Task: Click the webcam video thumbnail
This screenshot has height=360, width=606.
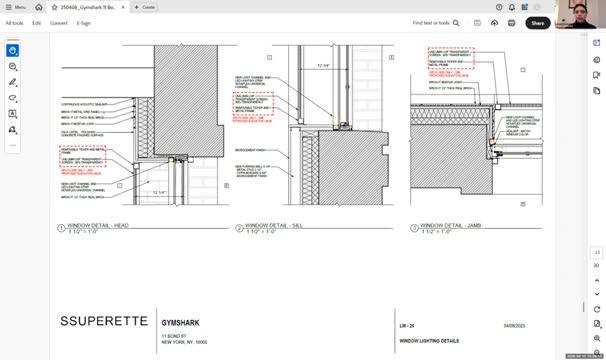Action: coord(580,14)
